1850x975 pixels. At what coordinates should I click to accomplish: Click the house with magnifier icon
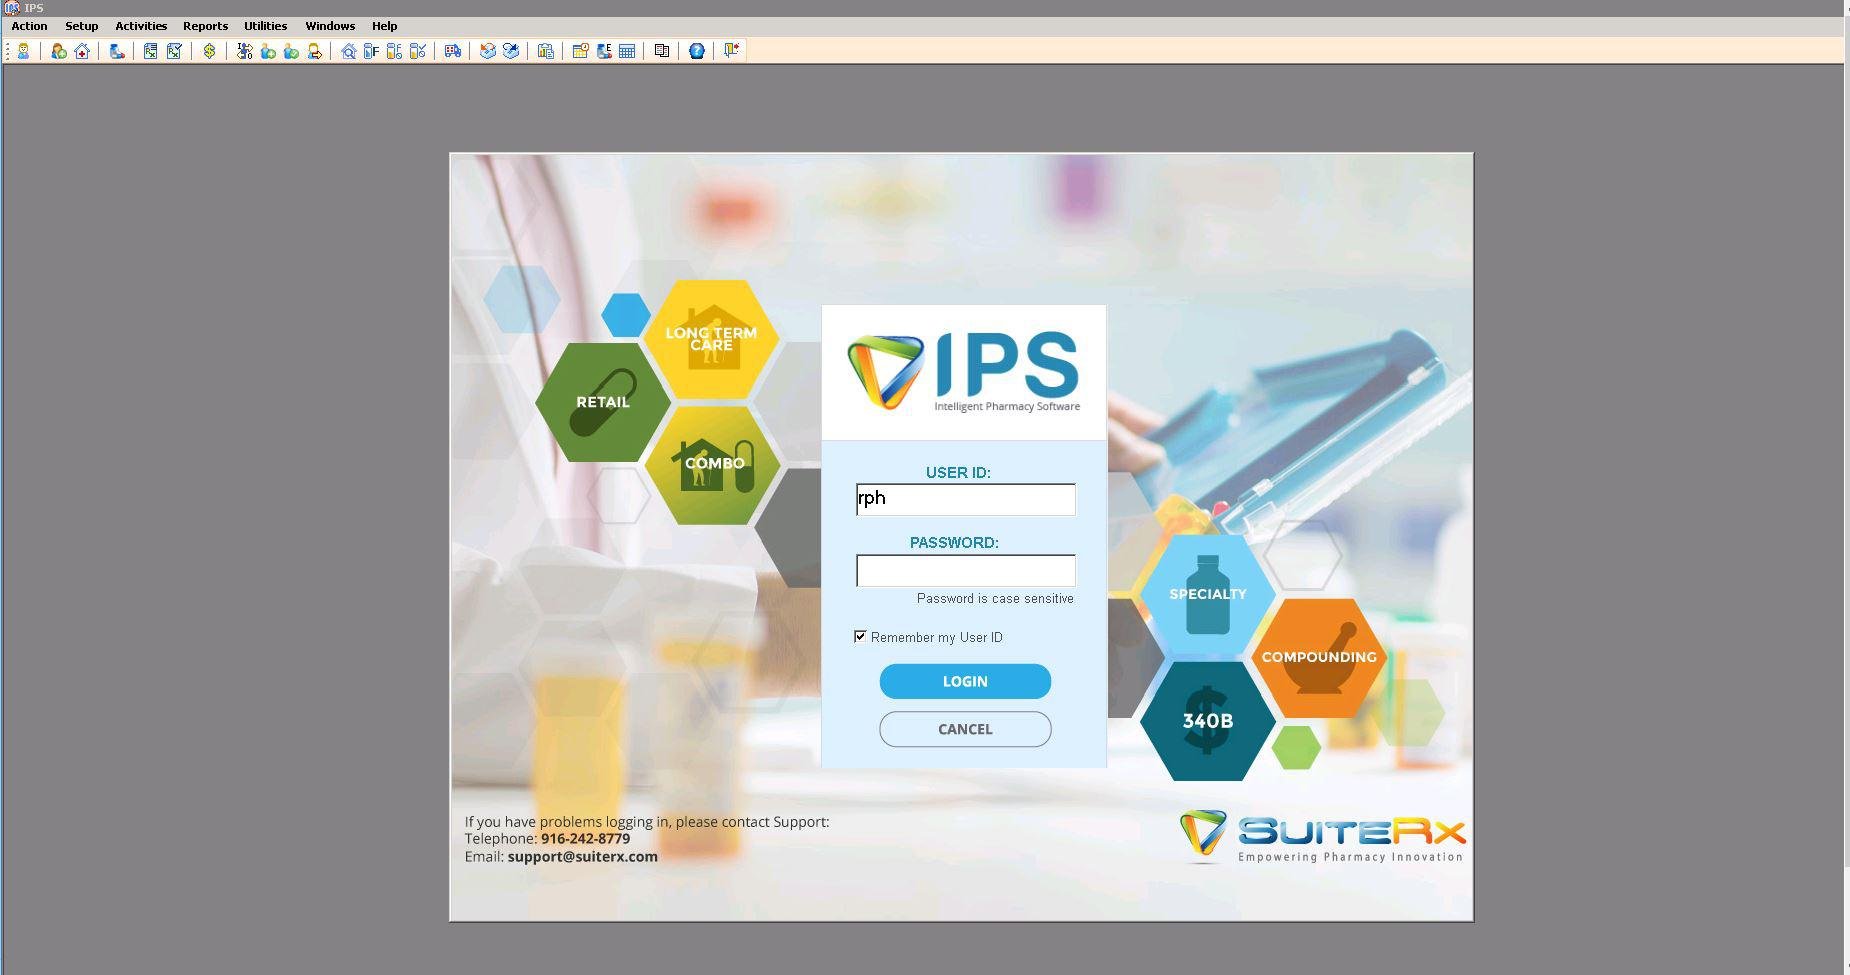pyautogui.click(x=348, y=51)
